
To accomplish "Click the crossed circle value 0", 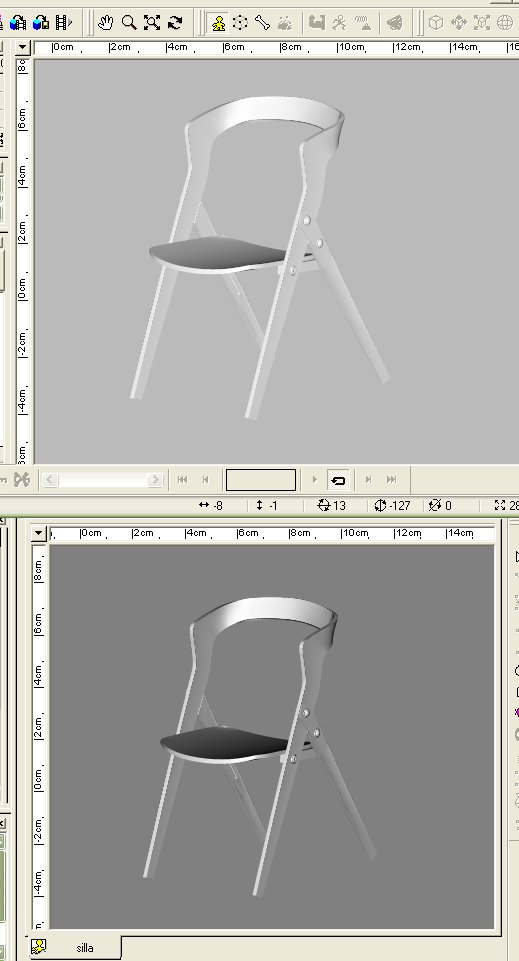I will point(448,506).
